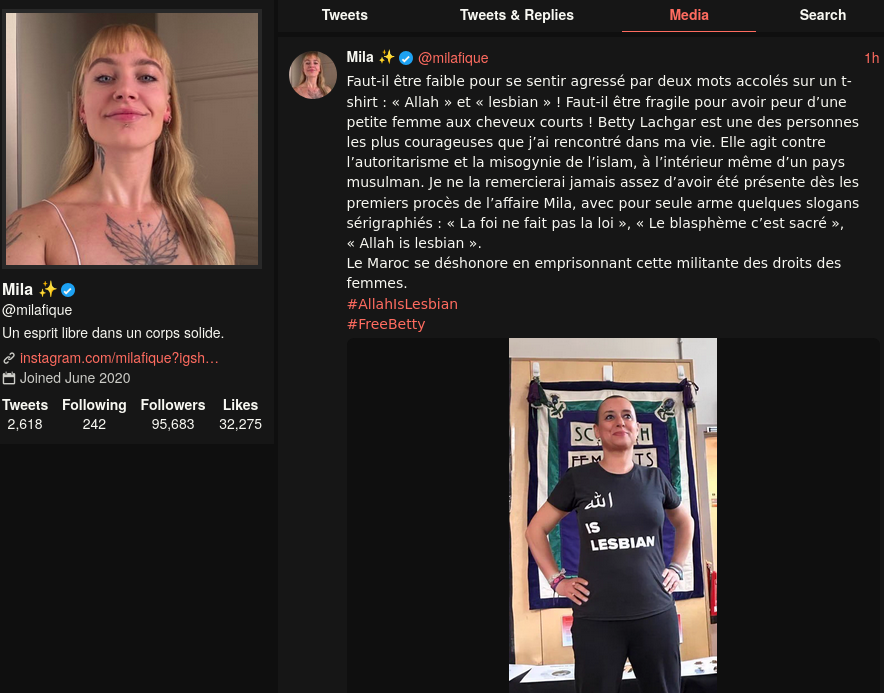This screenshot has width=884, height=693.
Task: Select the Media tab
Action: coord(688,15)
